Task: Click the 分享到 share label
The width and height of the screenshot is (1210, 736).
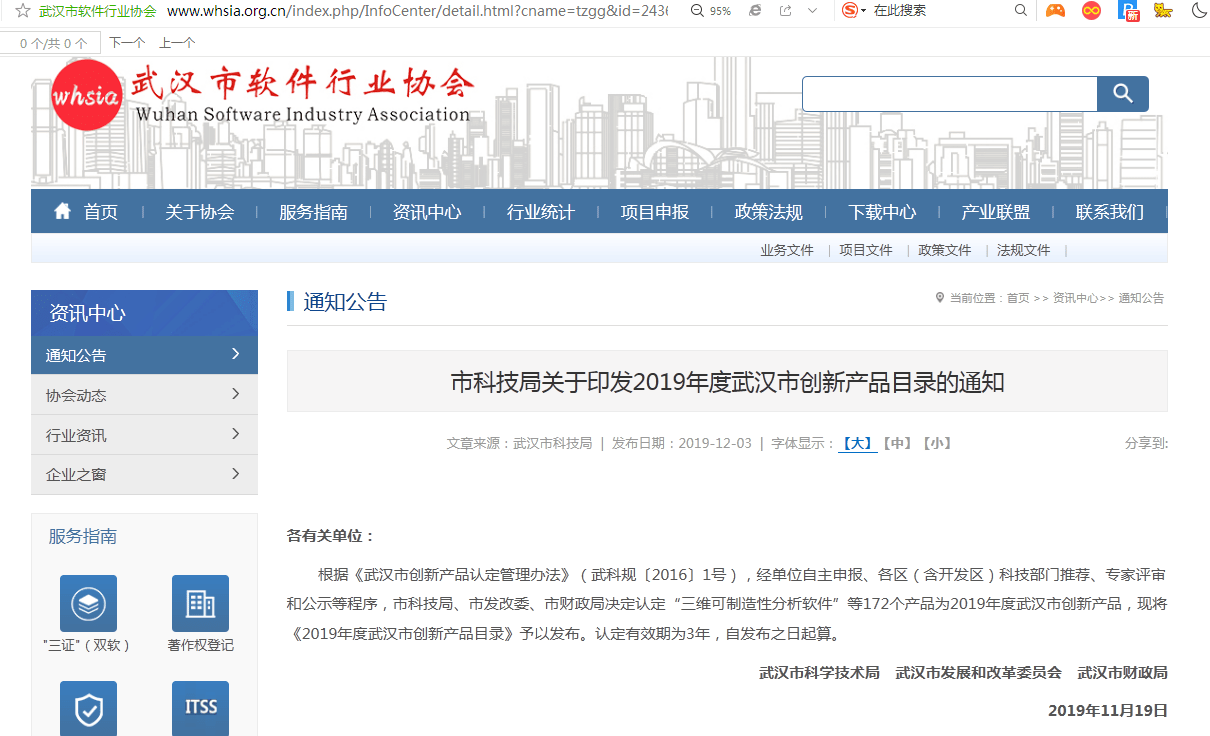Action: point(1146,443)
